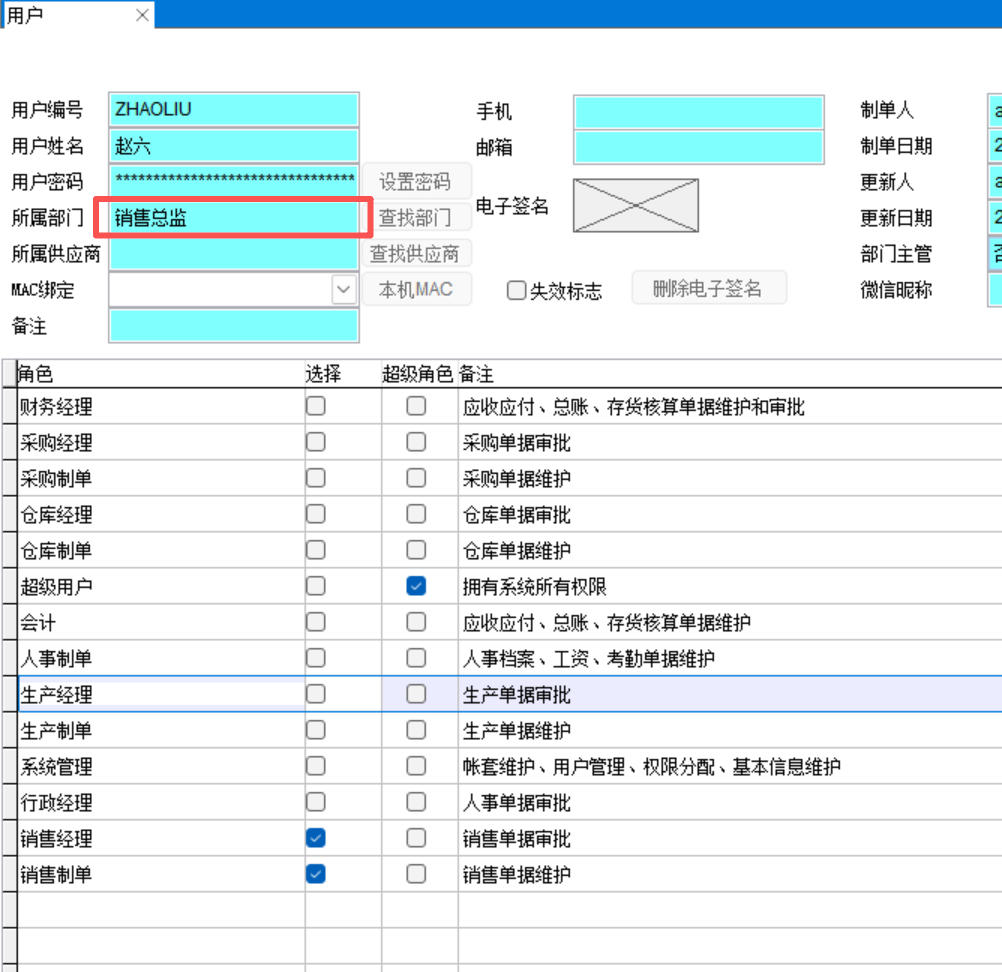This screenshot has width=1002, height=972.
Task: Click the 电子签名 image placeholder
Action: pyautogui.click(x=635, y=205)
